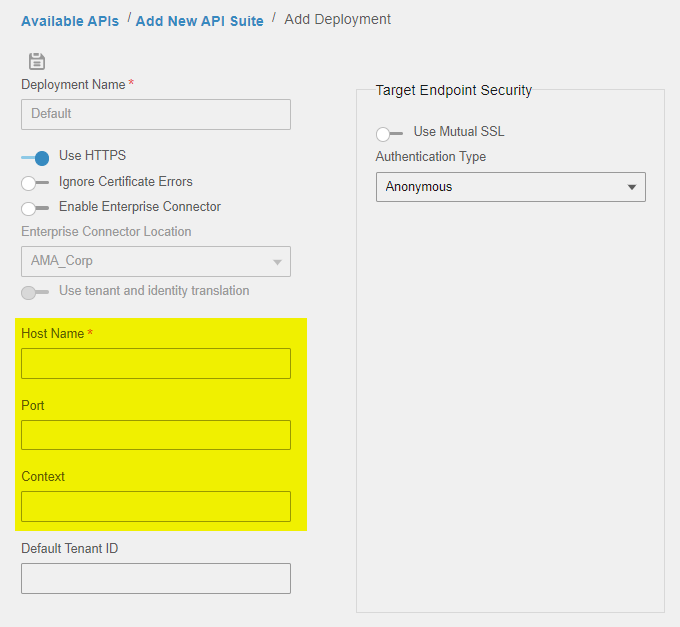
Task: Click the save disk icon
Action: (x=37, y=61)
